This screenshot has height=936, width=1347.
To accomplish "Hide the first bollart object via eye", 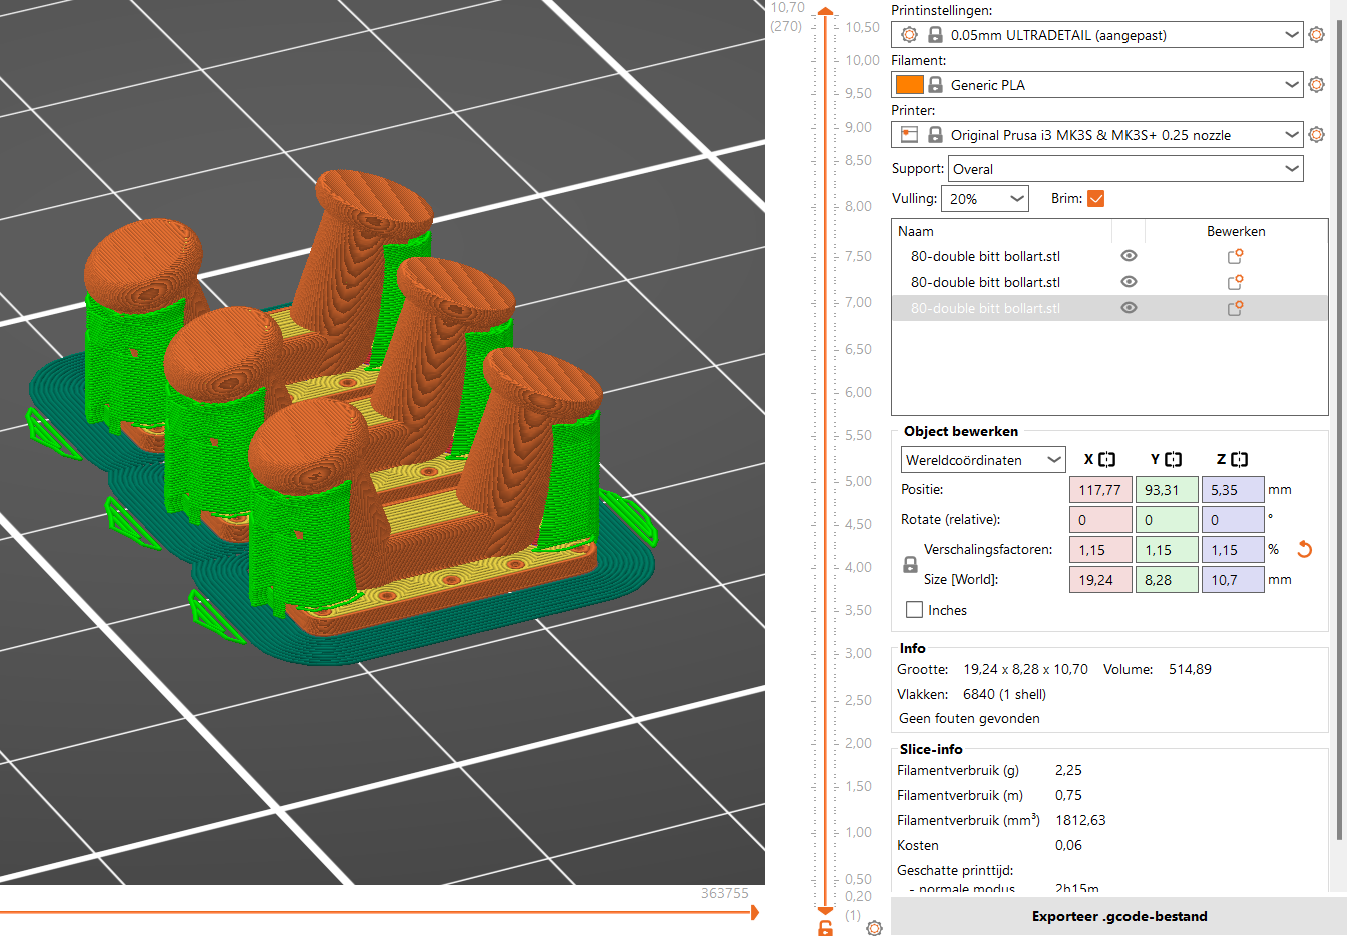I will (x=1129, y=256).
